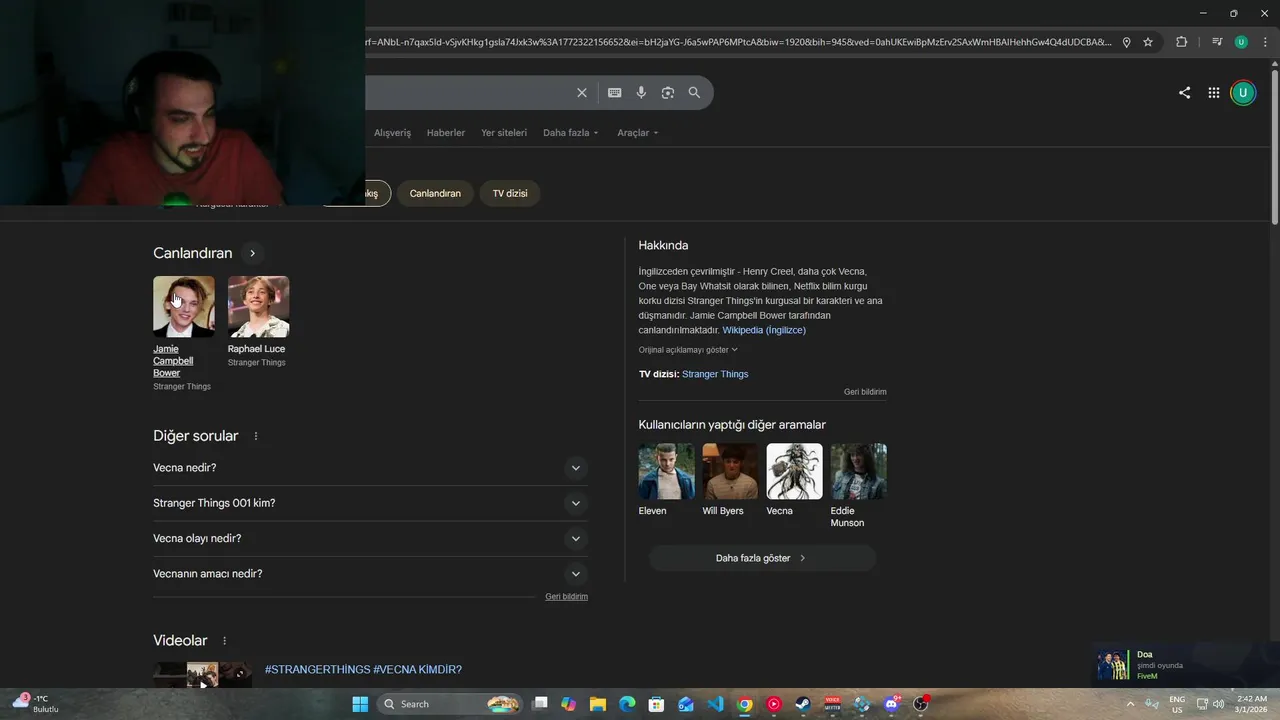Open the Google account avatar on the page
Viewport: 1280px width, 720px height.
(1242, 93)
